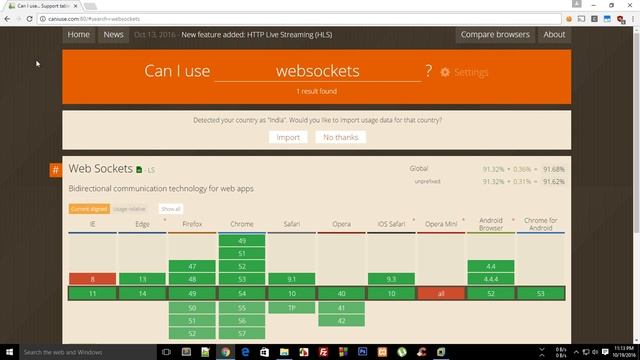
Task: Click the Firefox column header
Action: point(192,224)
